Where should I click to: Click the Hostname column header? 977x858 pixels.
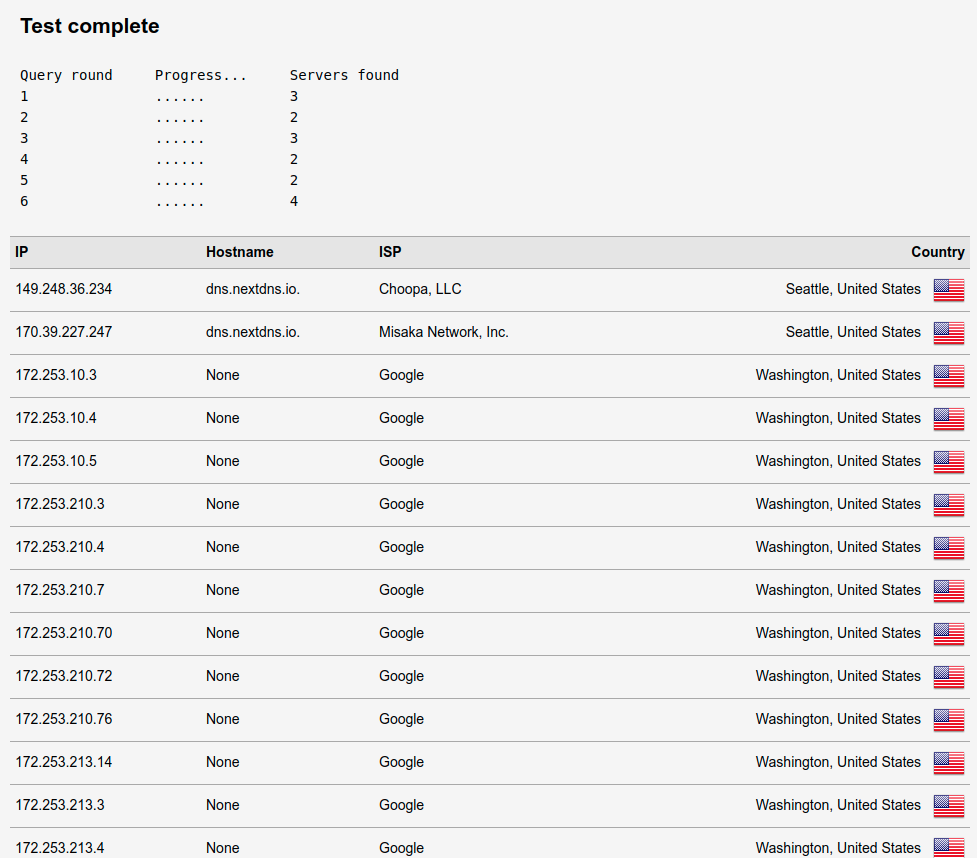239,252
